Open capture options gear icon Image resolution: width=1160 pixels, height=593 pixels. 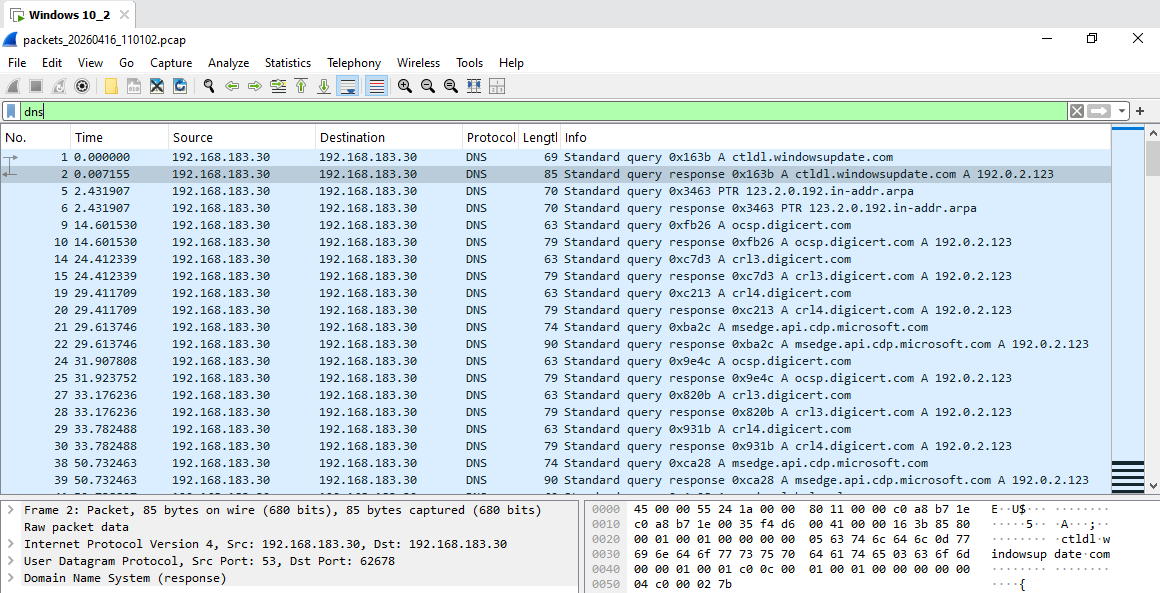pyautogui.click(x=82, y=87)
